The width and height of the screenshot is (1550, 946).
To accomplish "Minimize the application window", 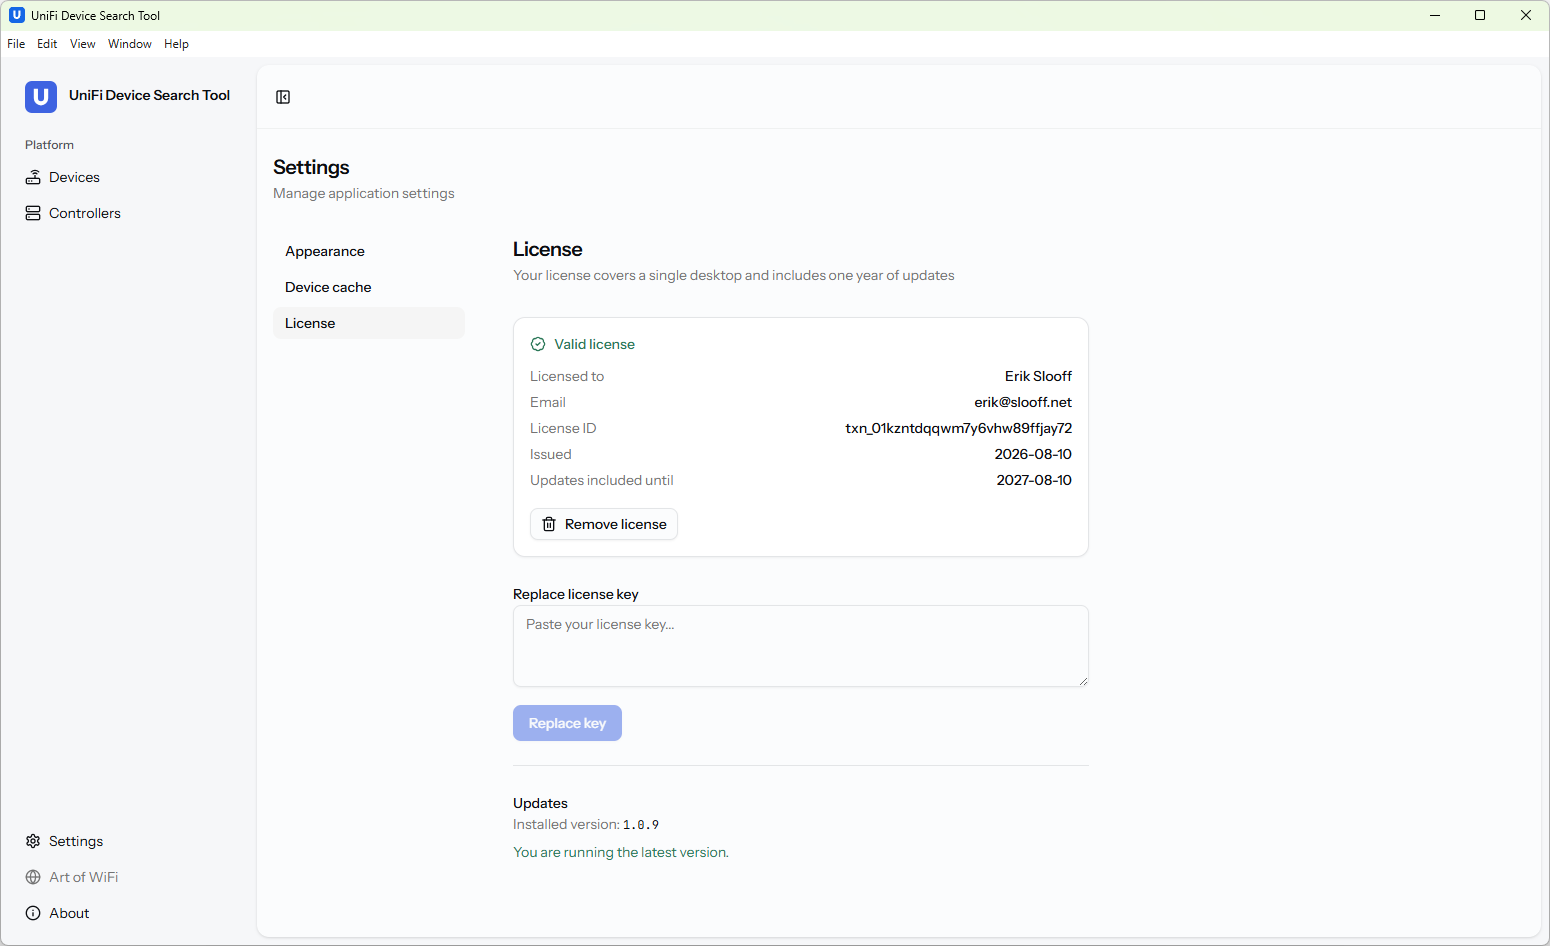I will click(x=1435, y=15).
